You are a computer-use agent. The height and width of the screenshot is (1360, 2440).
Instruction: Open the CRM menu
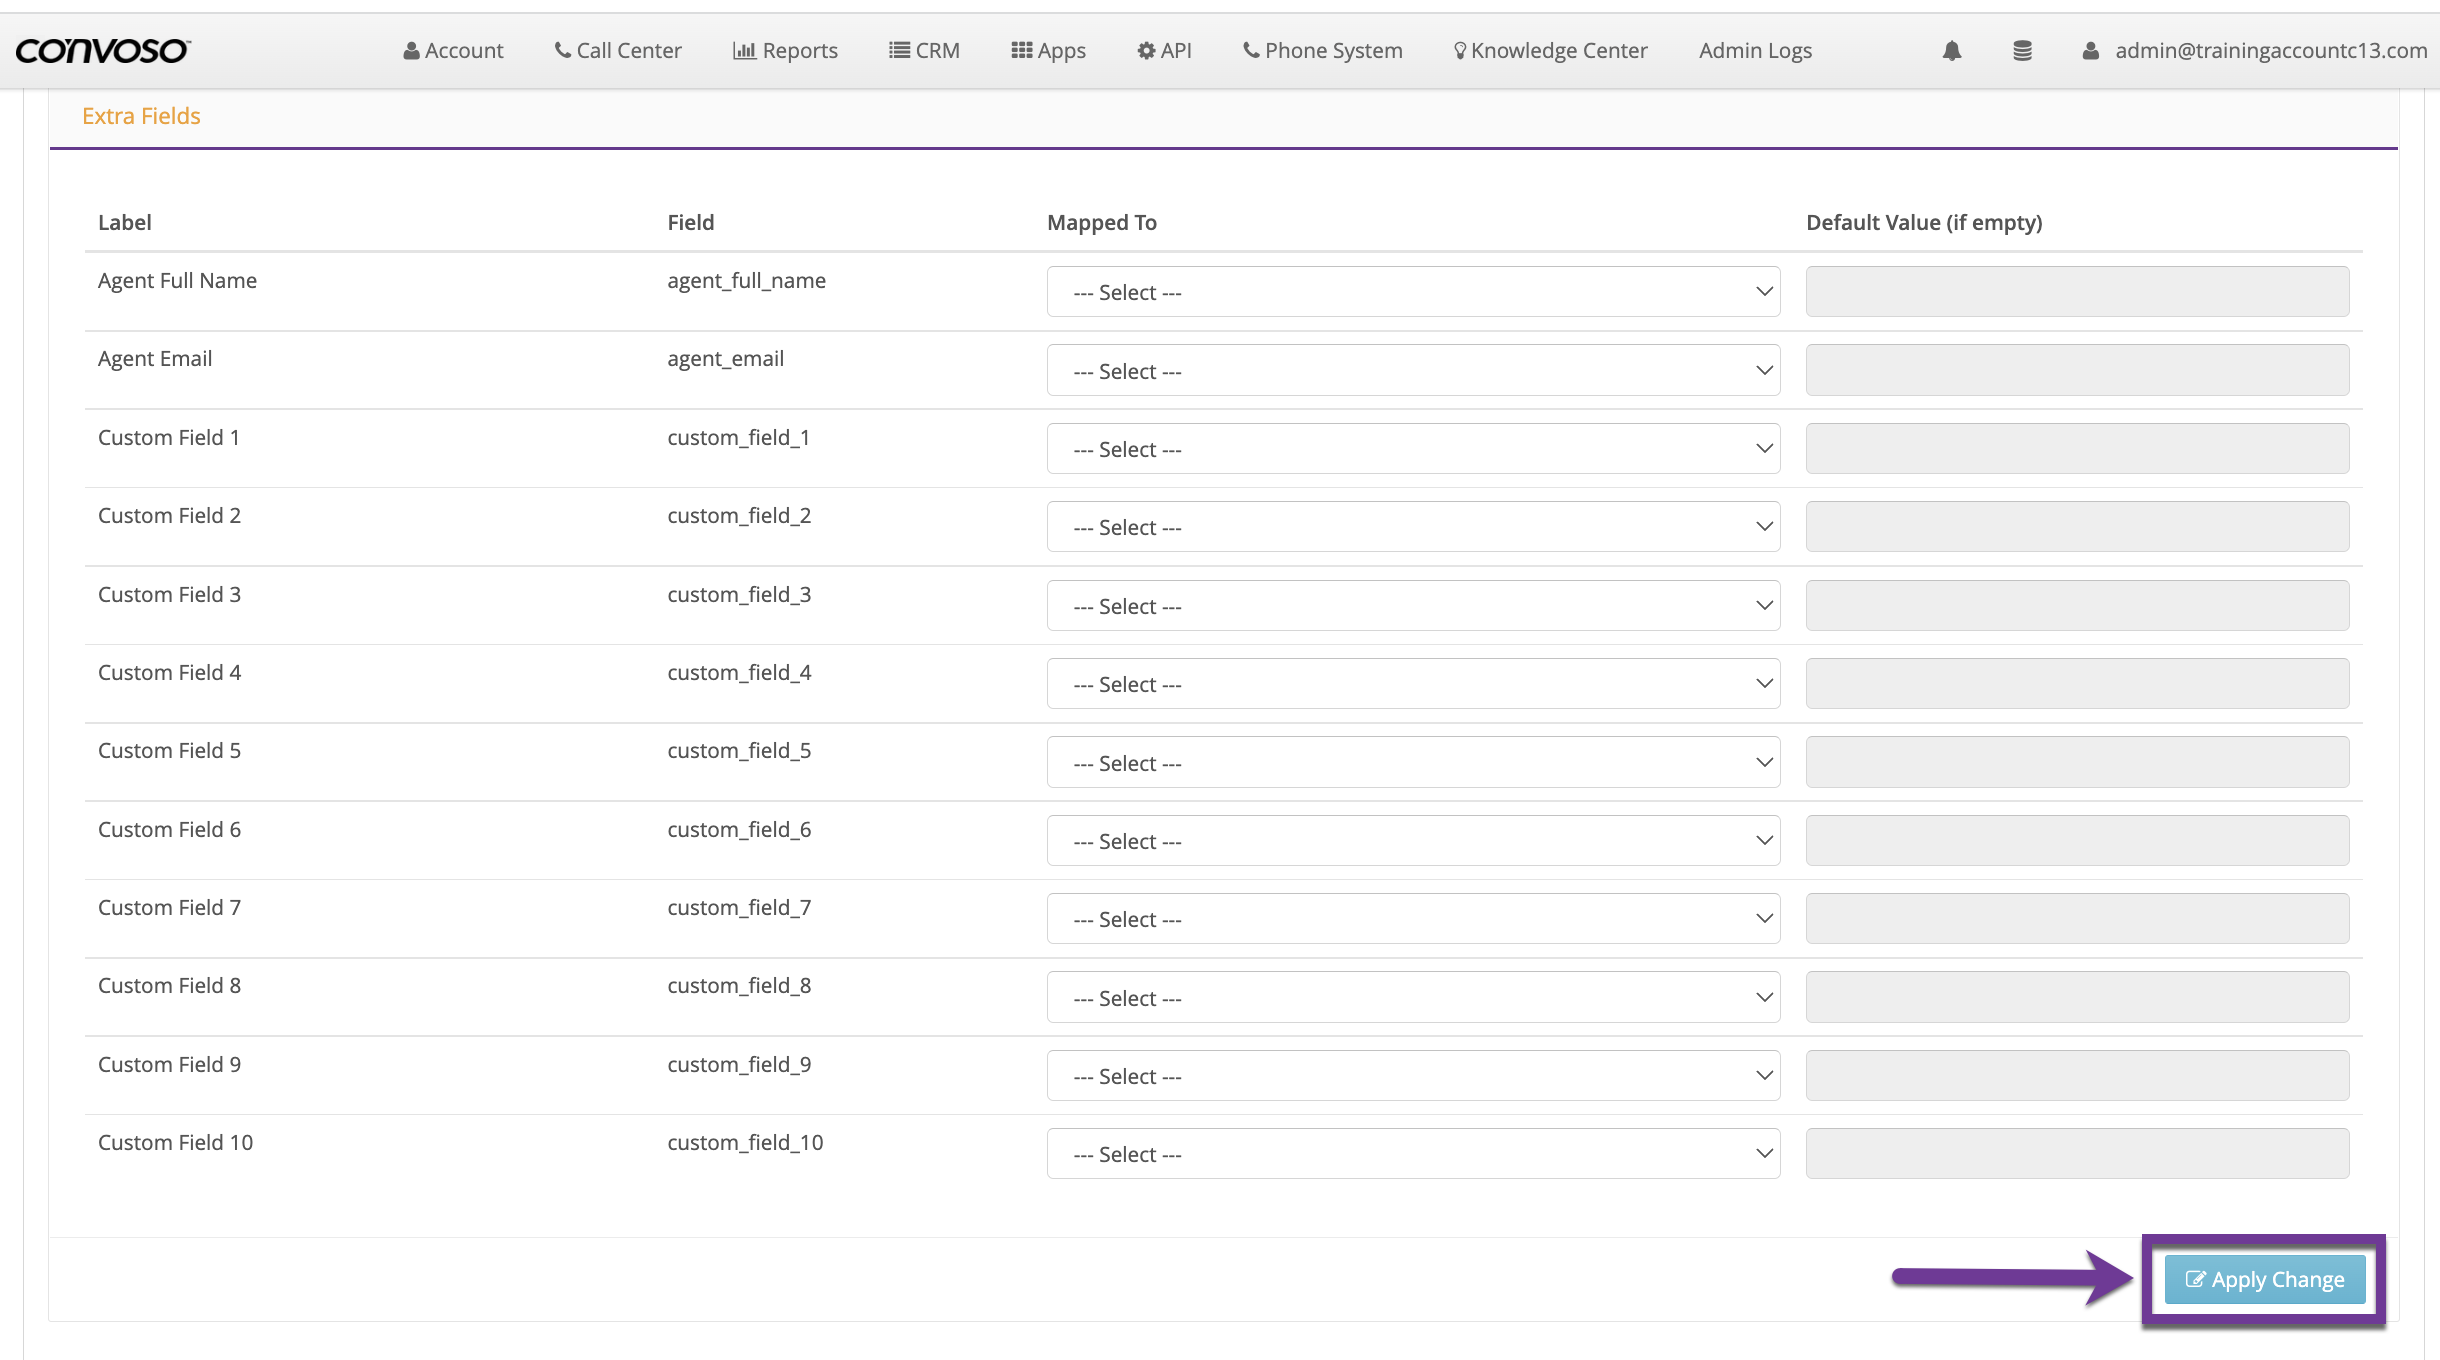pos(925,50)
